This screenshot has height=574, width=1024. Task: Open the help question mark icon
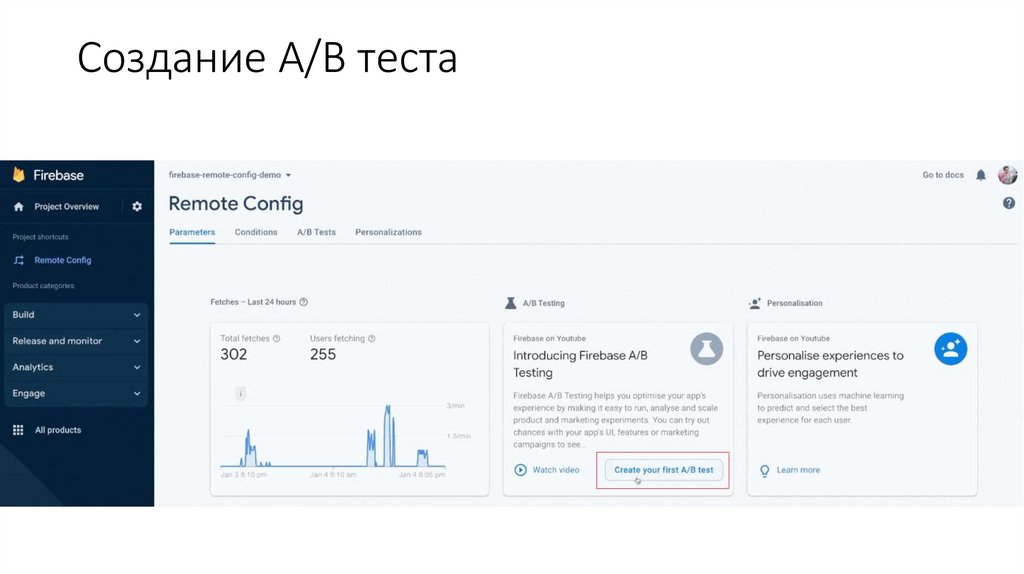tap(1008, 203)
